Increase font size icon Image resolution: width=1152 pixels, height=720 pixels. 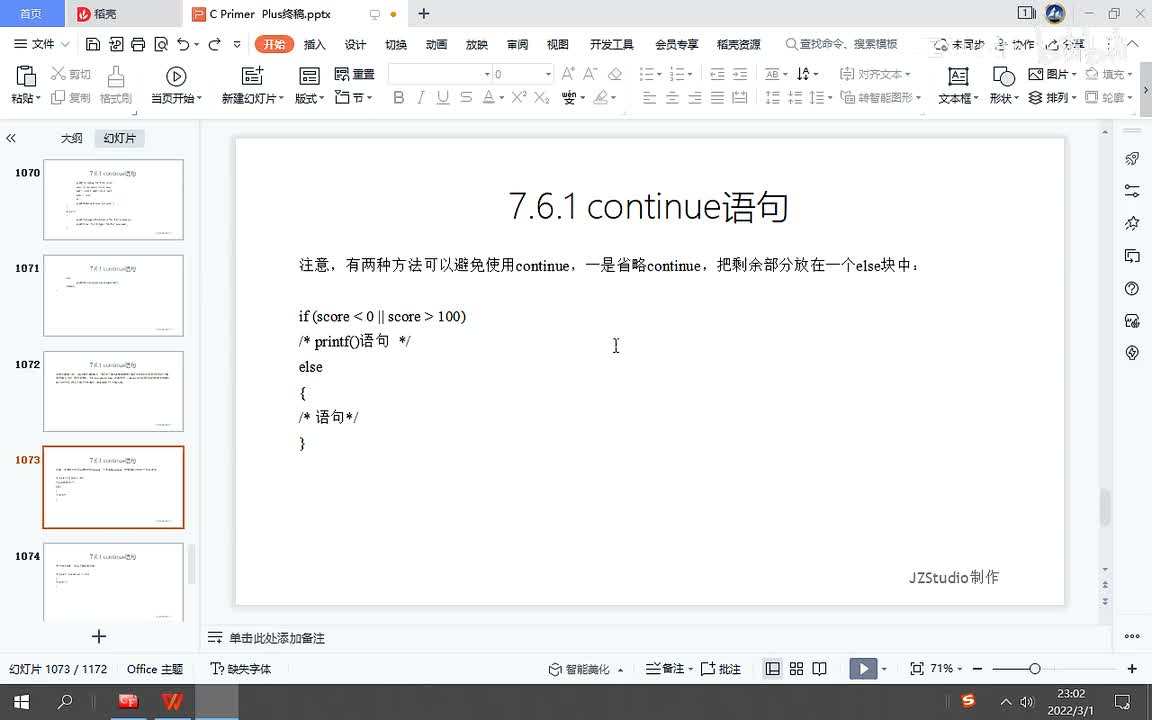click(568, 73)
